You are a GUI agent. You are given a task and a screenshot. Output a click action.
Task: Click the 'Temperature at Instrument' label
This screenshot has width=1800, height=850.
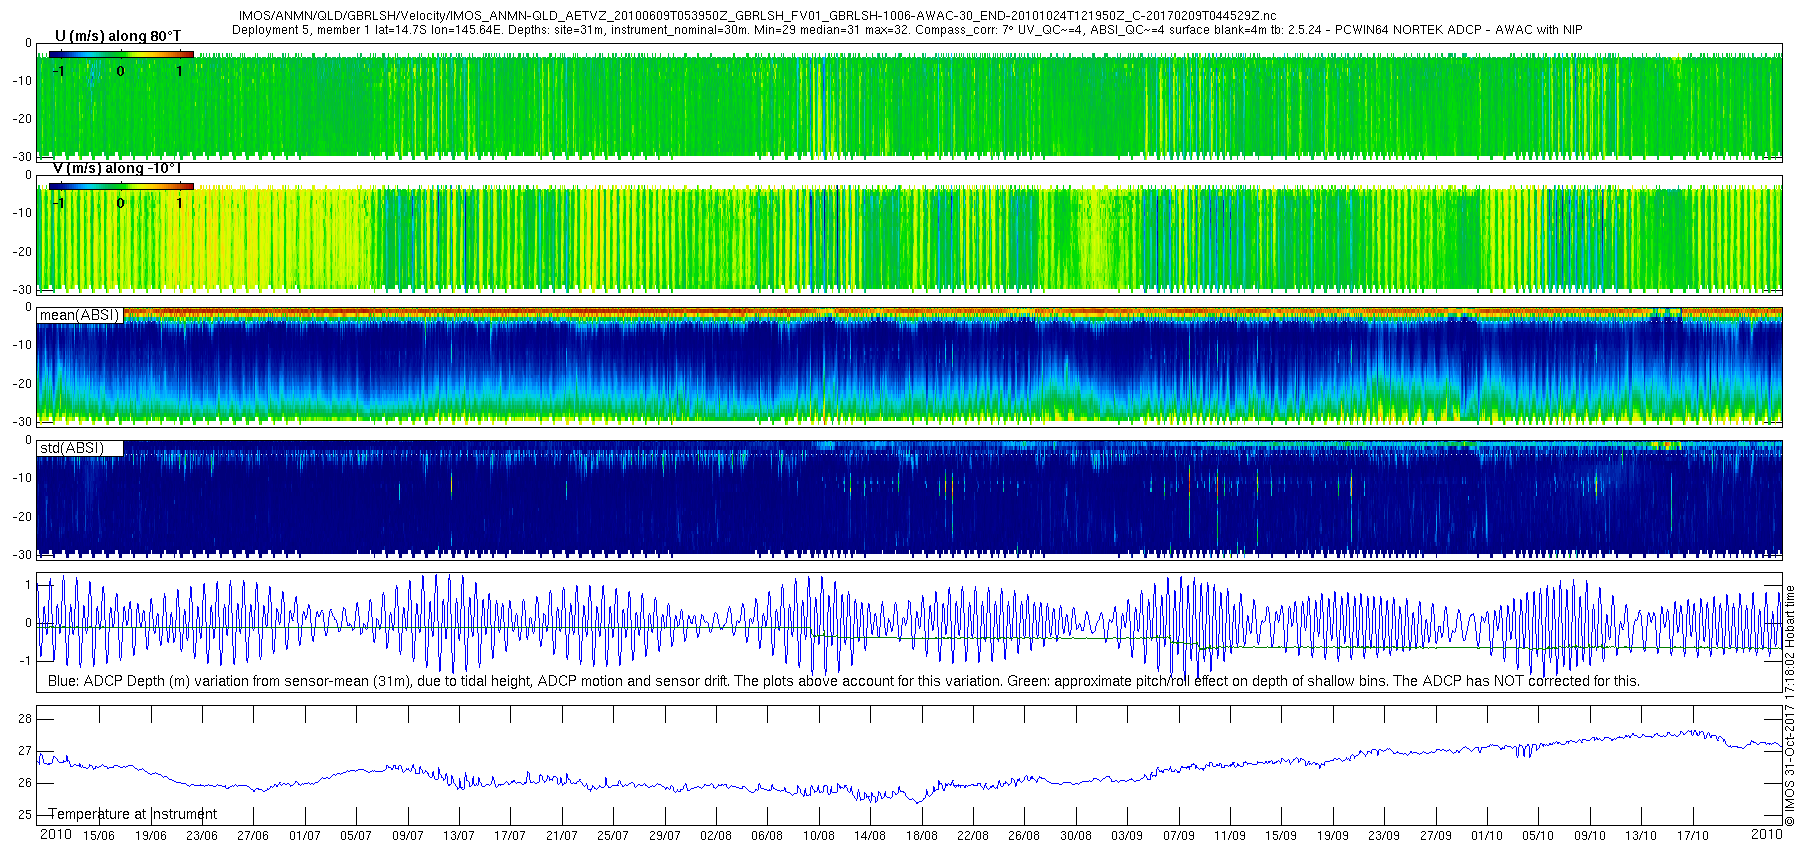click(133, 814)
